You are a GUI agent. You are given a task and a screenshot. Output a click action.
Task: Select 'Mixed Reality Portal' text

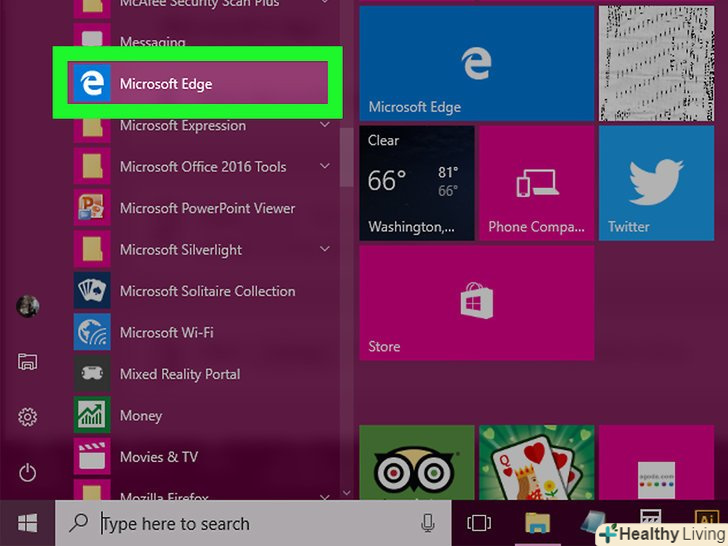pyautogui.click(x=180, y=374)
